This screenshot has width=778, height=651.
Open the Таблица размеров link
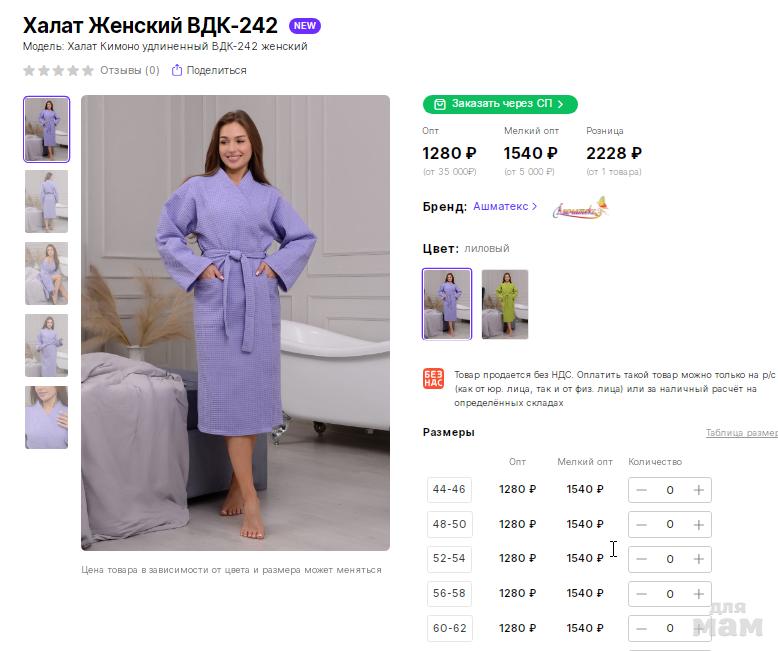pos(741,433)
